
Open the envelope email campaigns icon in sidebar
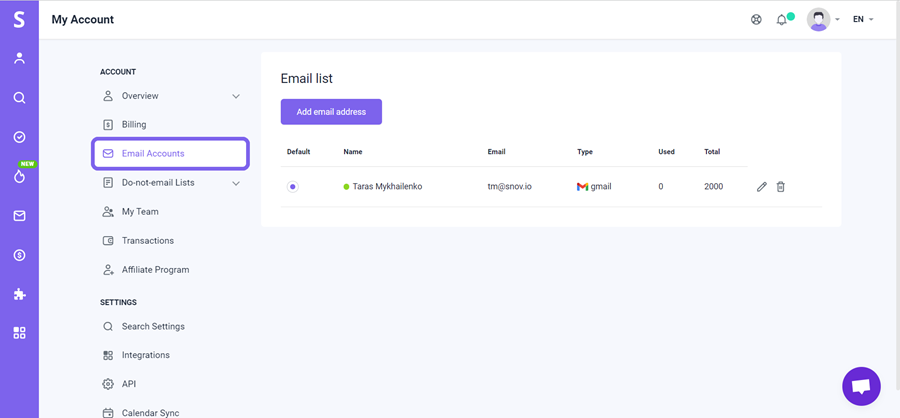point(20,216)
